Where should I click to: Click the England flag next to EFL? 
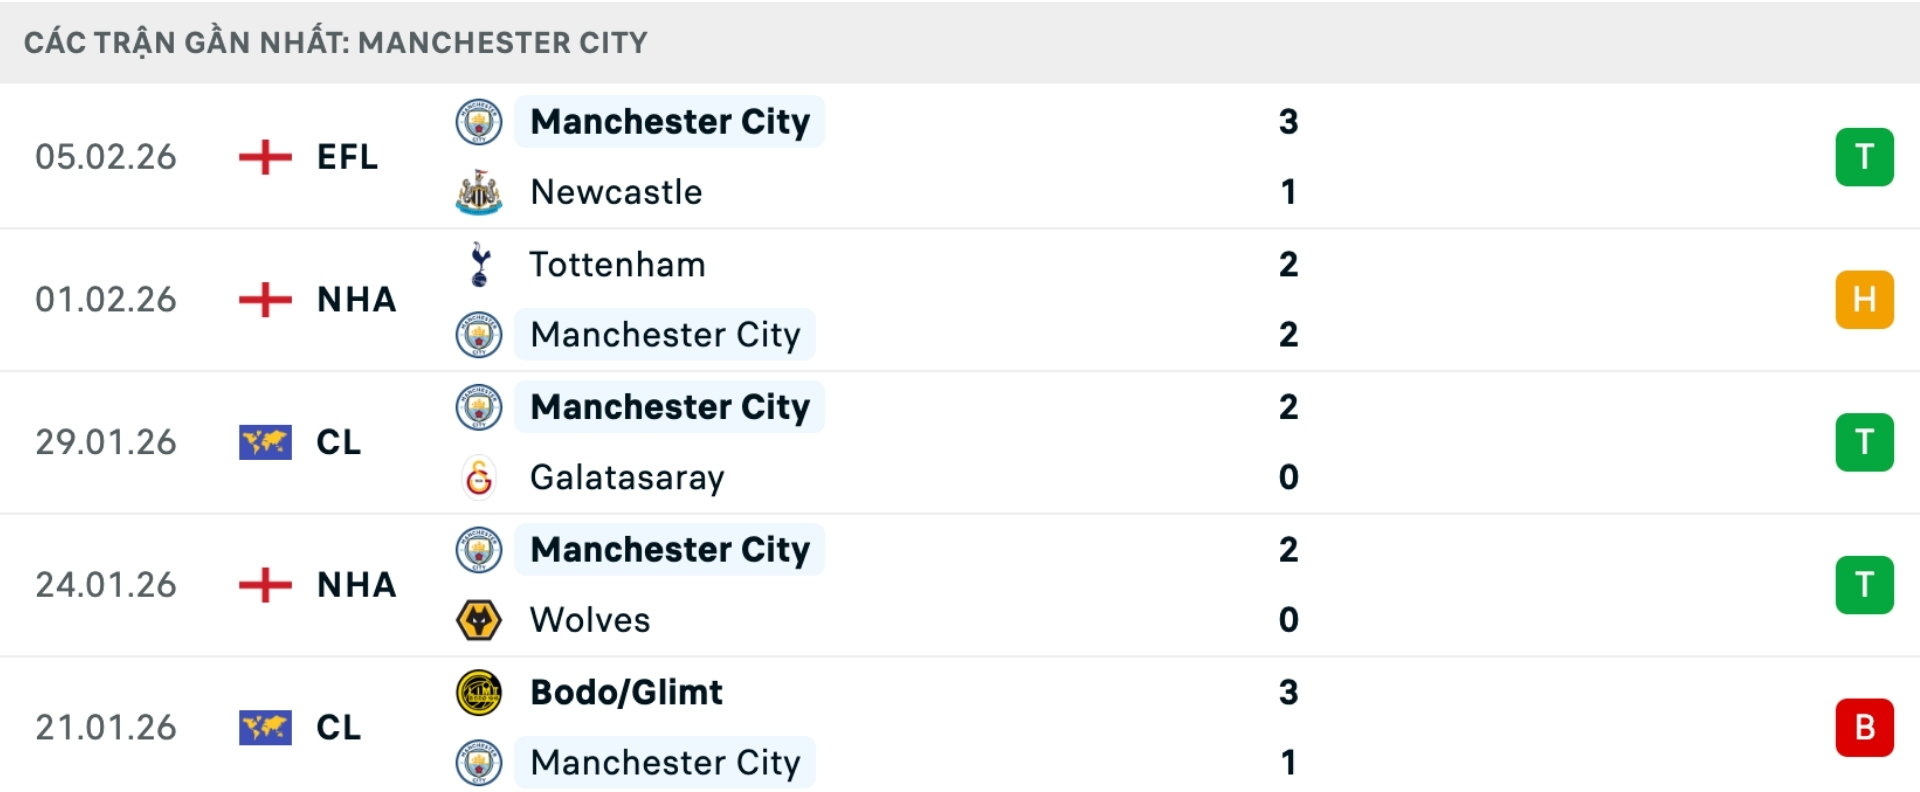(263, 157)
